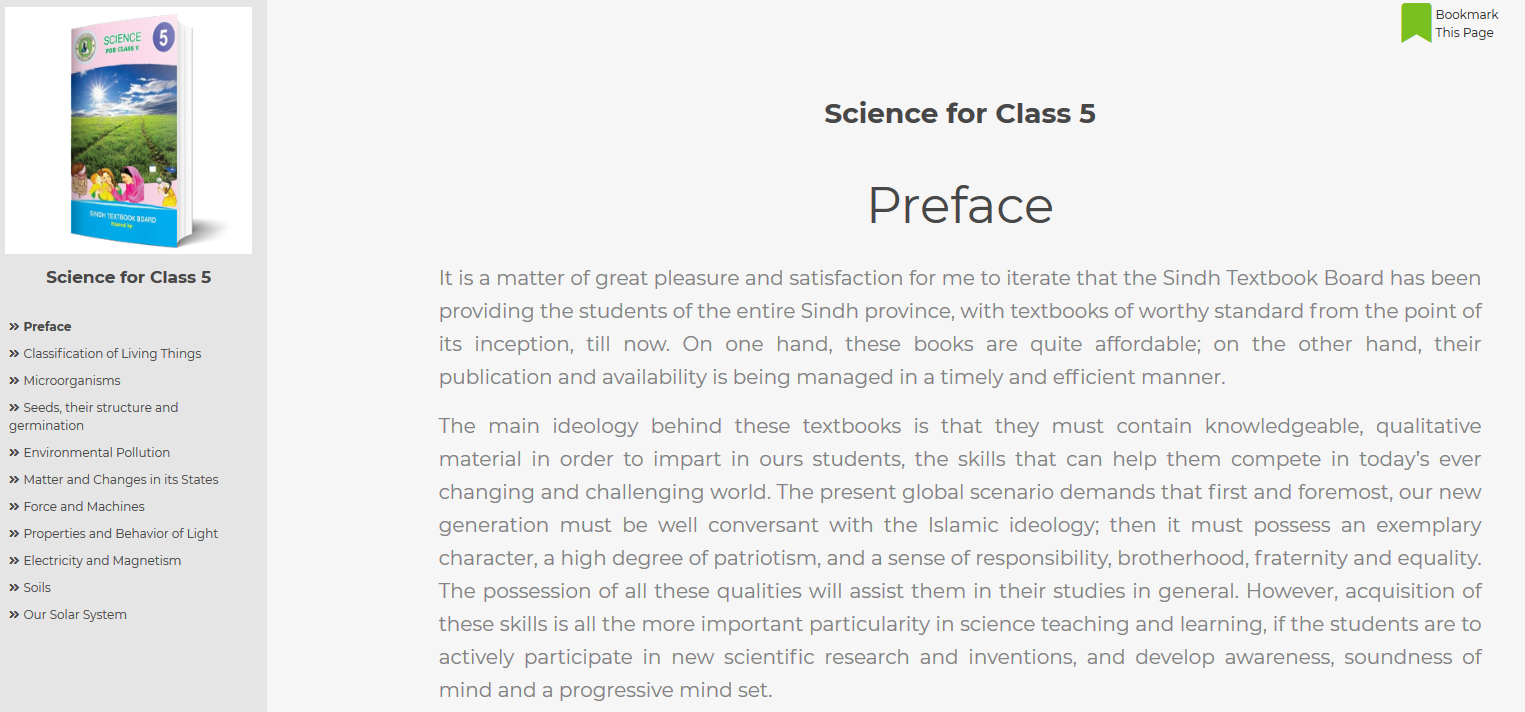Open Electricity and Magnetism chapter
The image size is (1525, 712).
click(102, 560)
